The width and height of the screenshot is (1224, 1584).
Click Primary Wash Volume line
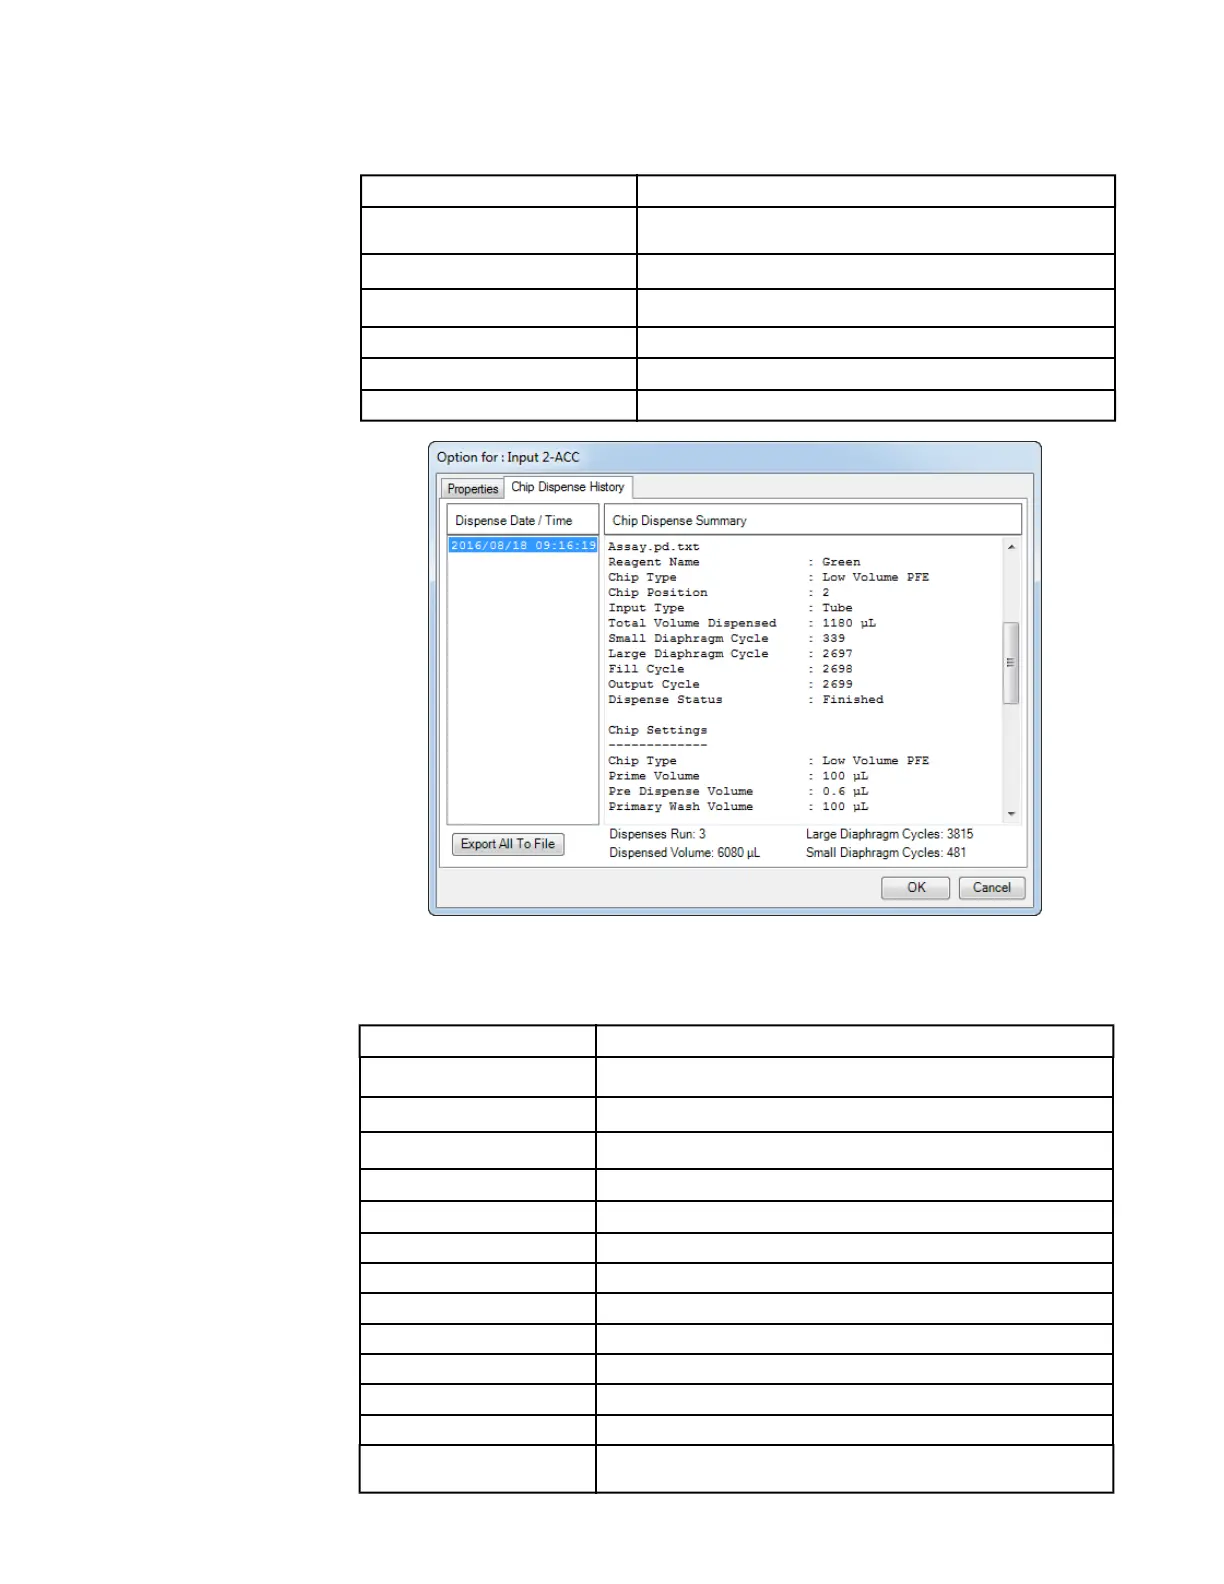738,807
